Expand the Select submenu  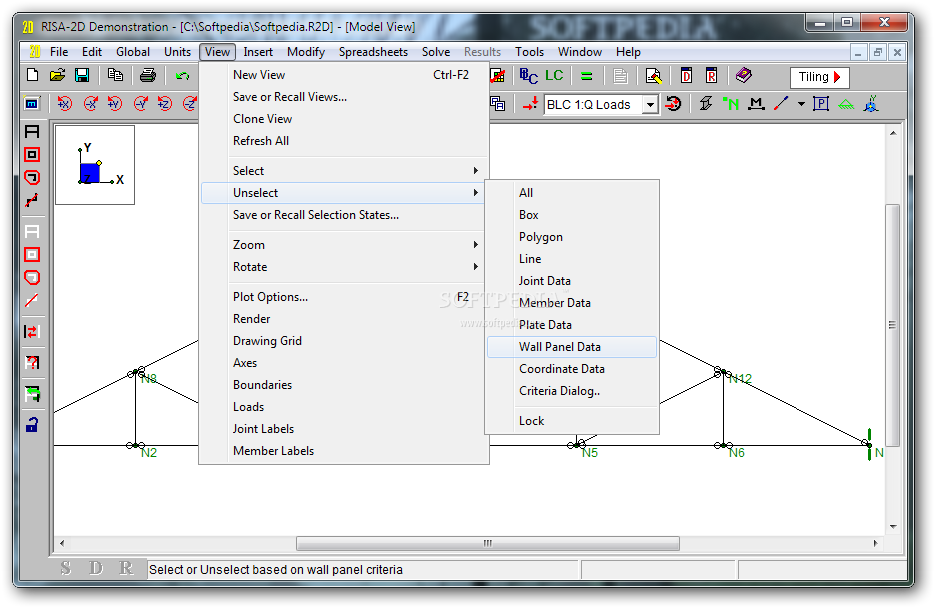[x=345, y=170]
